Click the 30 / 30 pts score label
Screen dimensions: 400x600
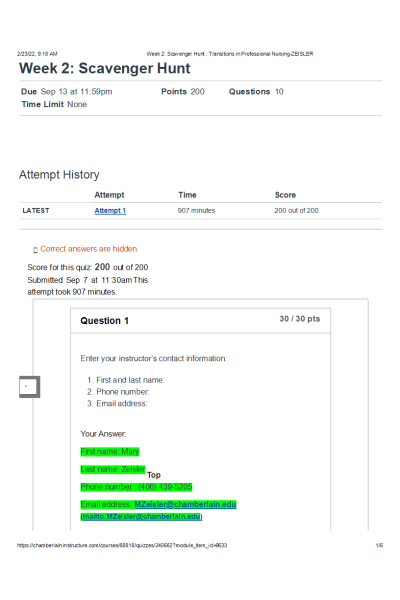(x=300, y=319)
